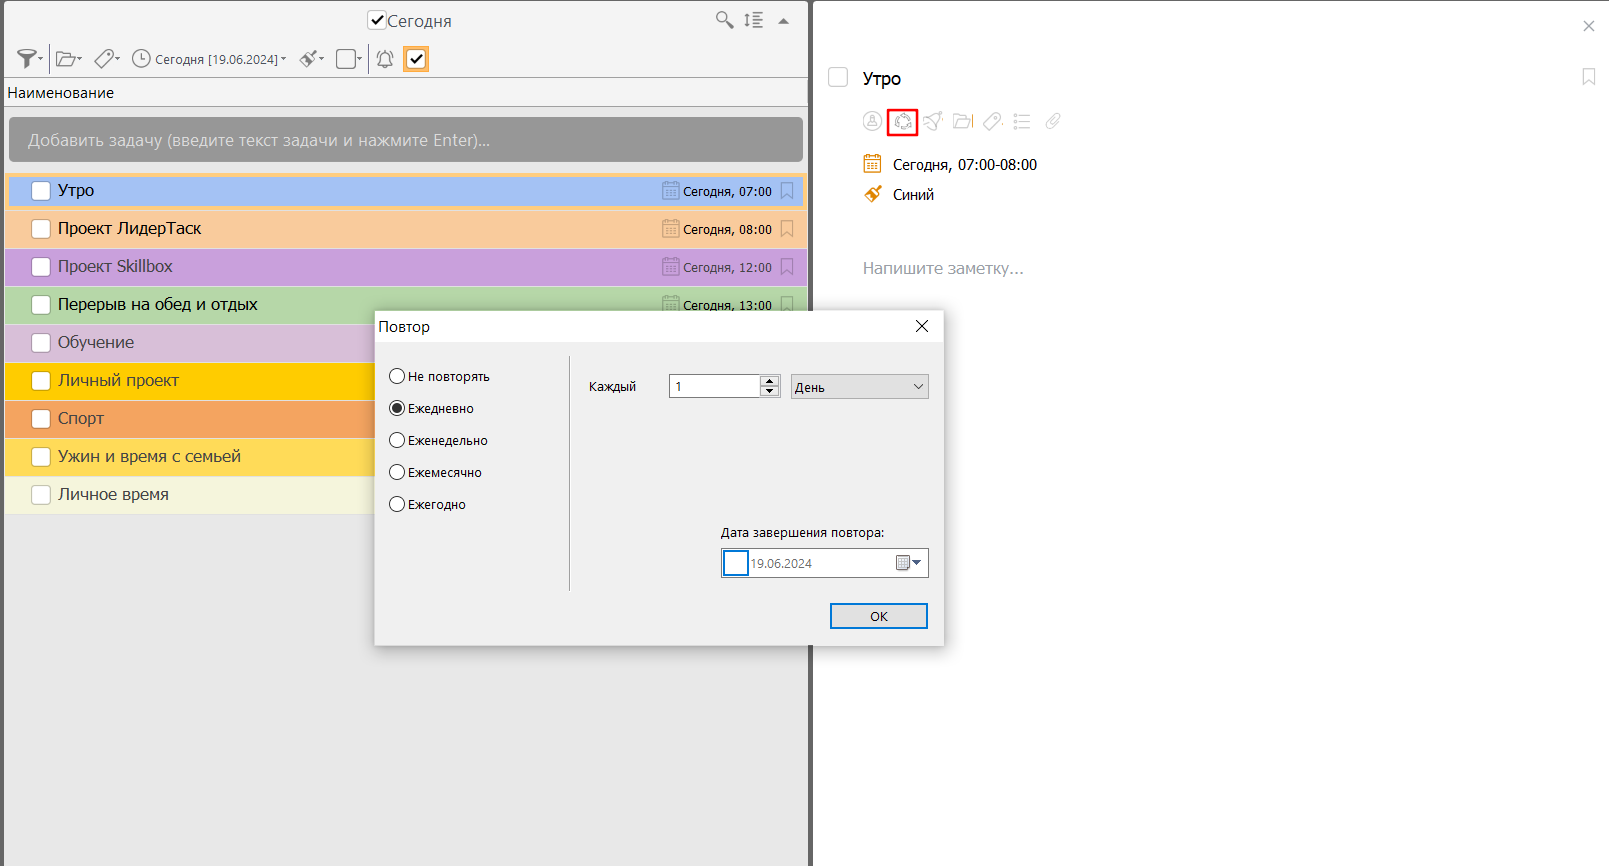Screen dimensions: 1609x866
Task: Check the Проект ЛидерТаск task checkbox
Action: (x=41, y=229)
